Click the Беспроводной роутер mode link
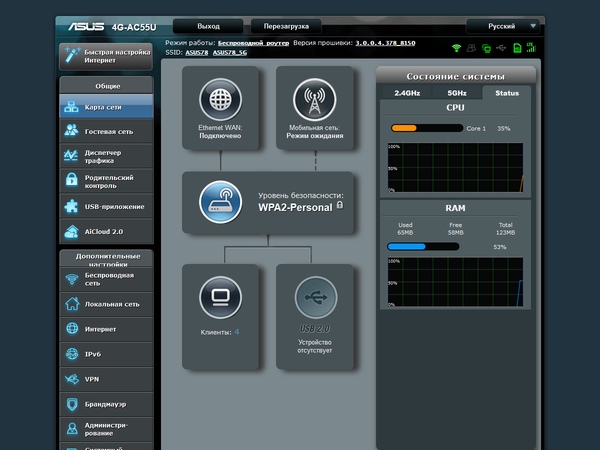The height and width of the screenshot is (450, 600). pos(253,43)
